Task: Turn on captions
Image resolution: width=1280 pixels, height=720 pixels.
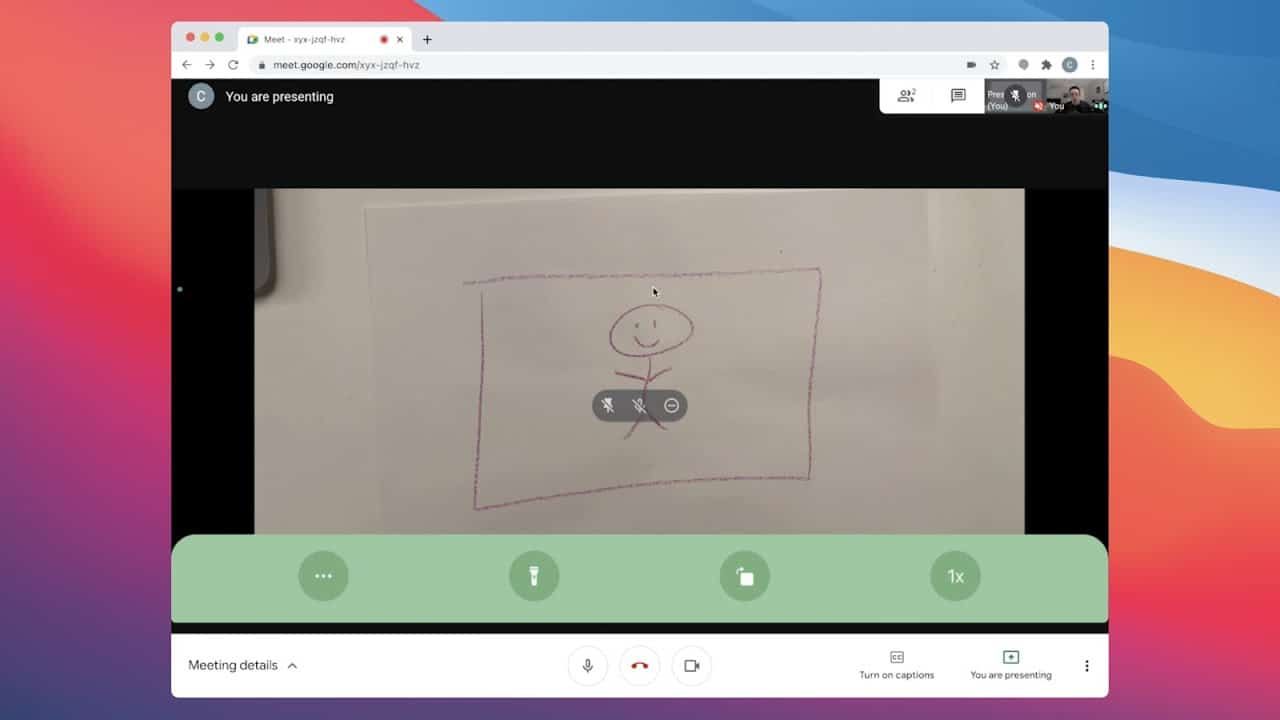Action: (896, 665)
